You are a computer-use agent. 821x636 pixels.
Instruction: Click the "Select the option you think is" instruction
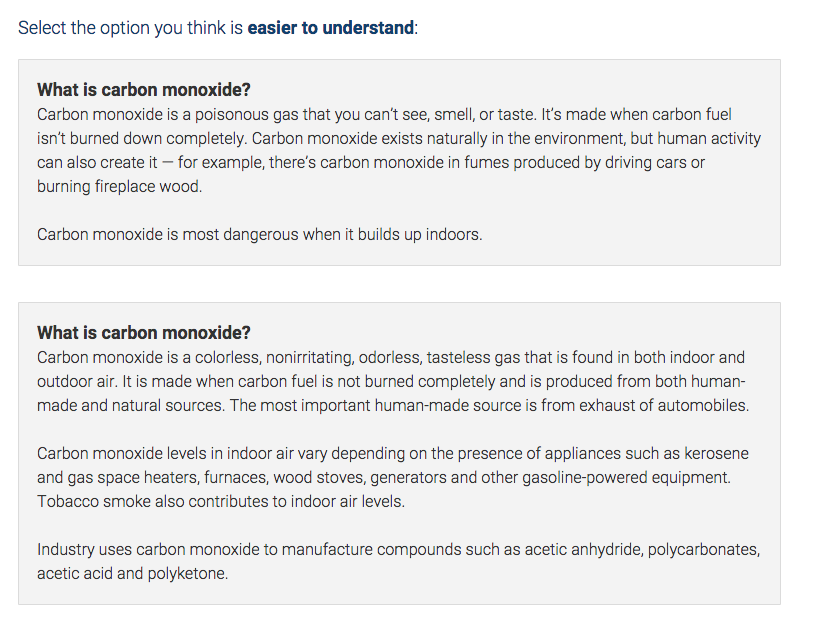tap(130, 28)
